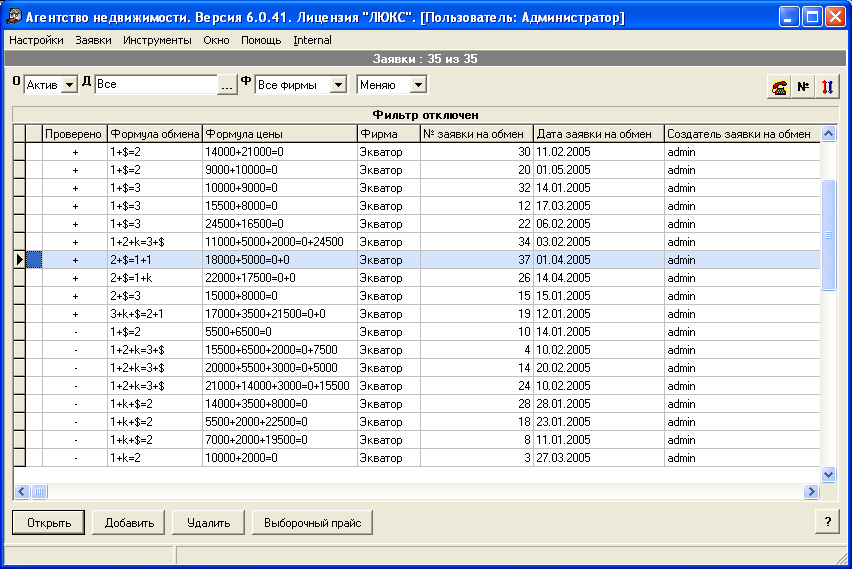Select cell 7000+2000+19500=0
The width and height of the screenshot is (852, 569).
pyautogui.click(x=280, y=440)
